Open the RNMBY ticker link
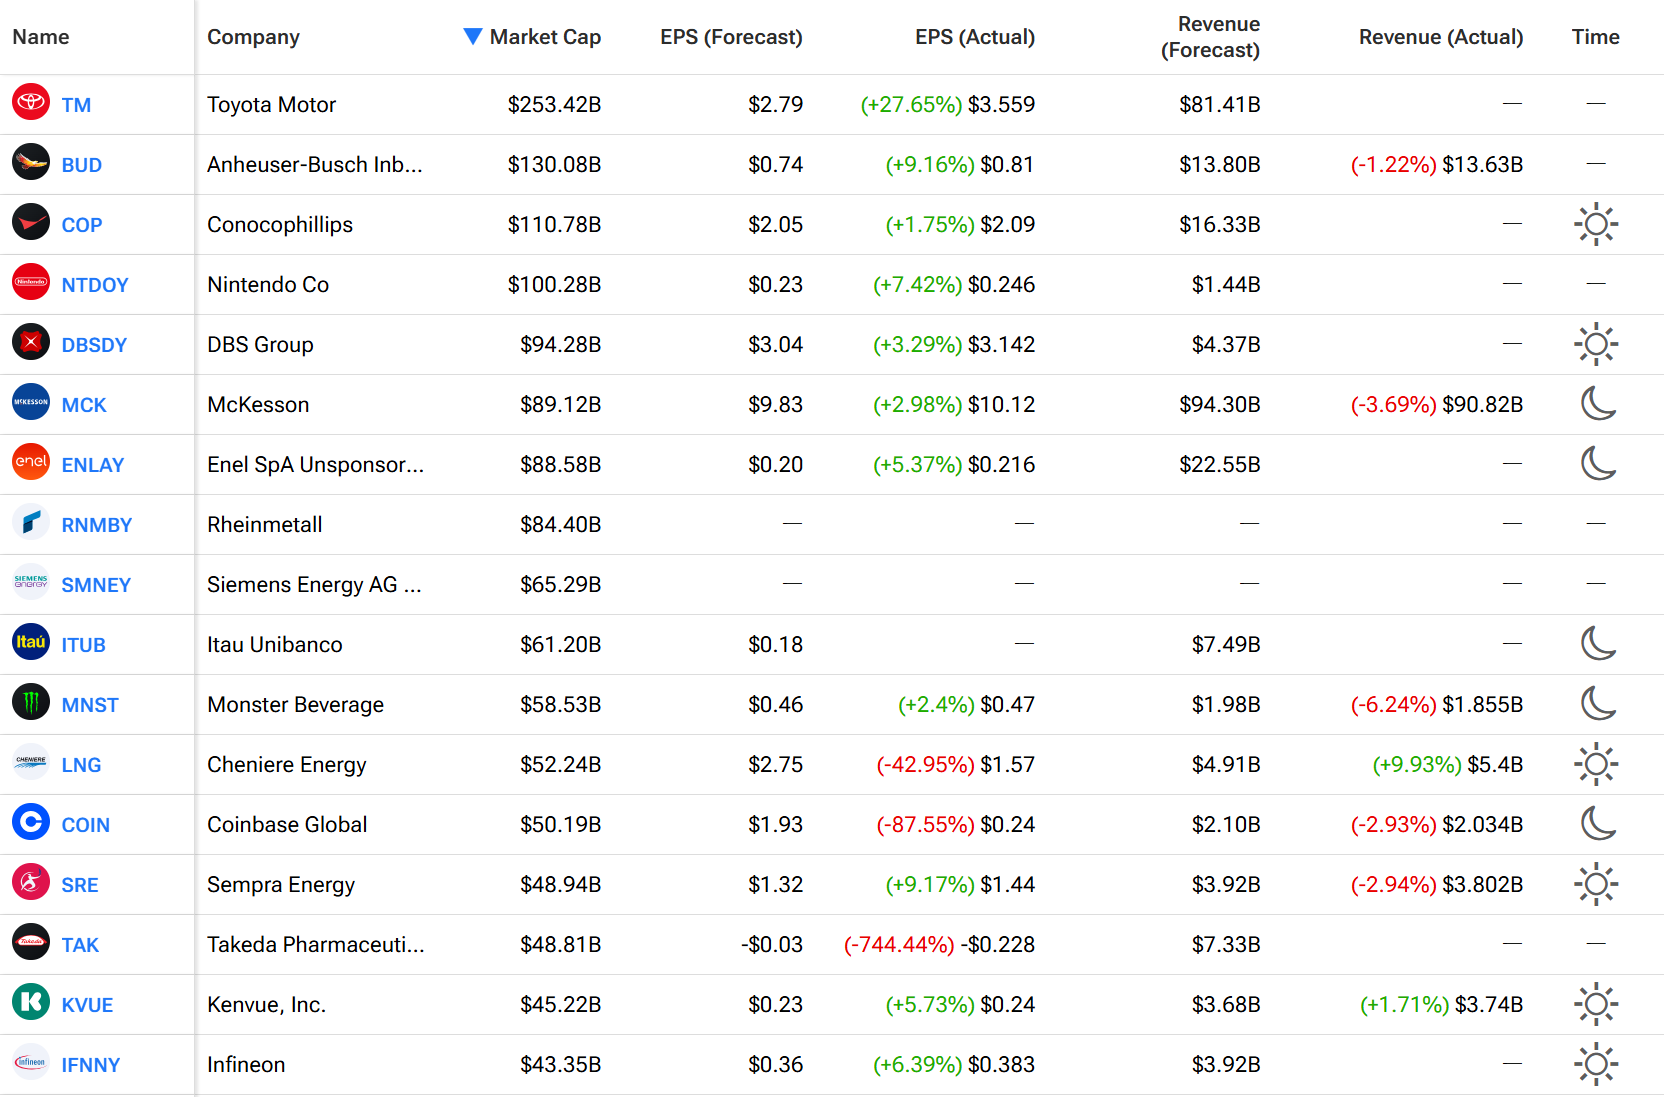 pyautogui.click(x=97, y=525)
